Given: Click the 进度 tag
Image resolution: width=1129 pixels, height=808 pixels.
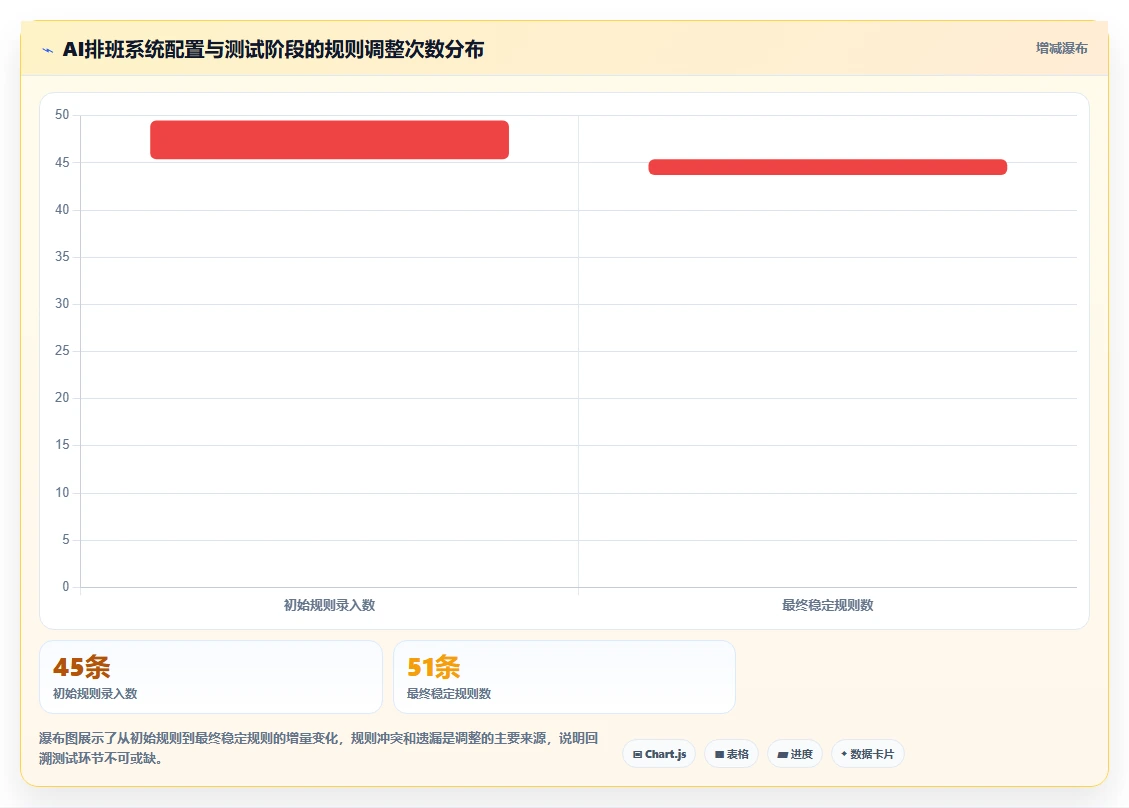Looking at the screenshot, I should (x=795, y=754).
